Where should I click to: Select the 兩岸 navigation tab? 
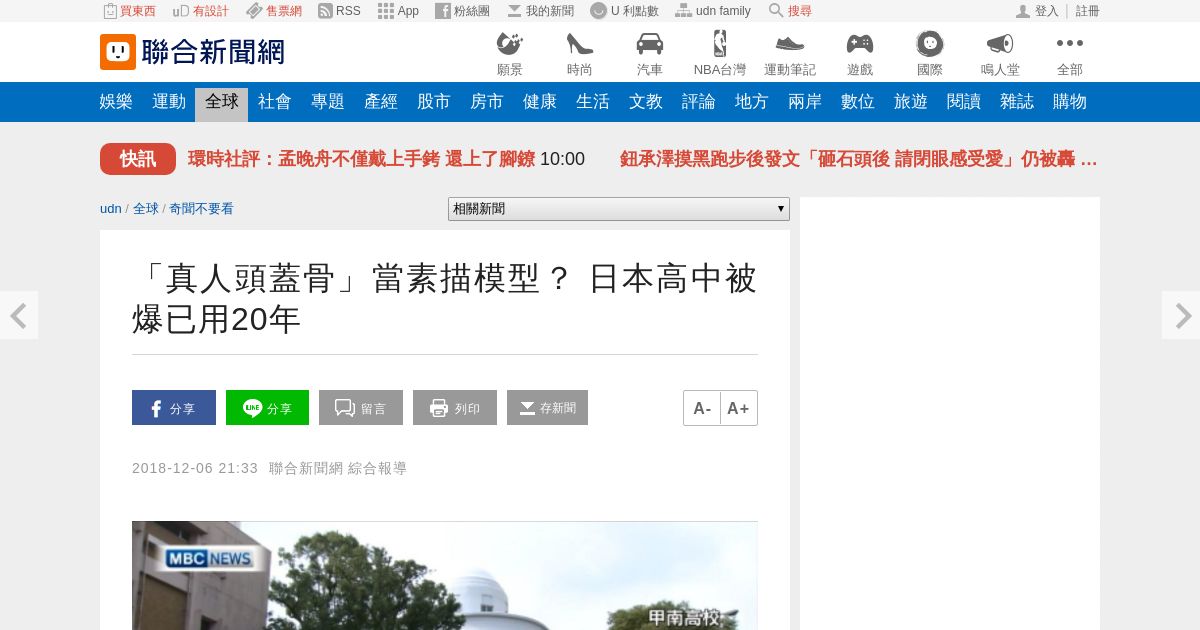point(805,102)
